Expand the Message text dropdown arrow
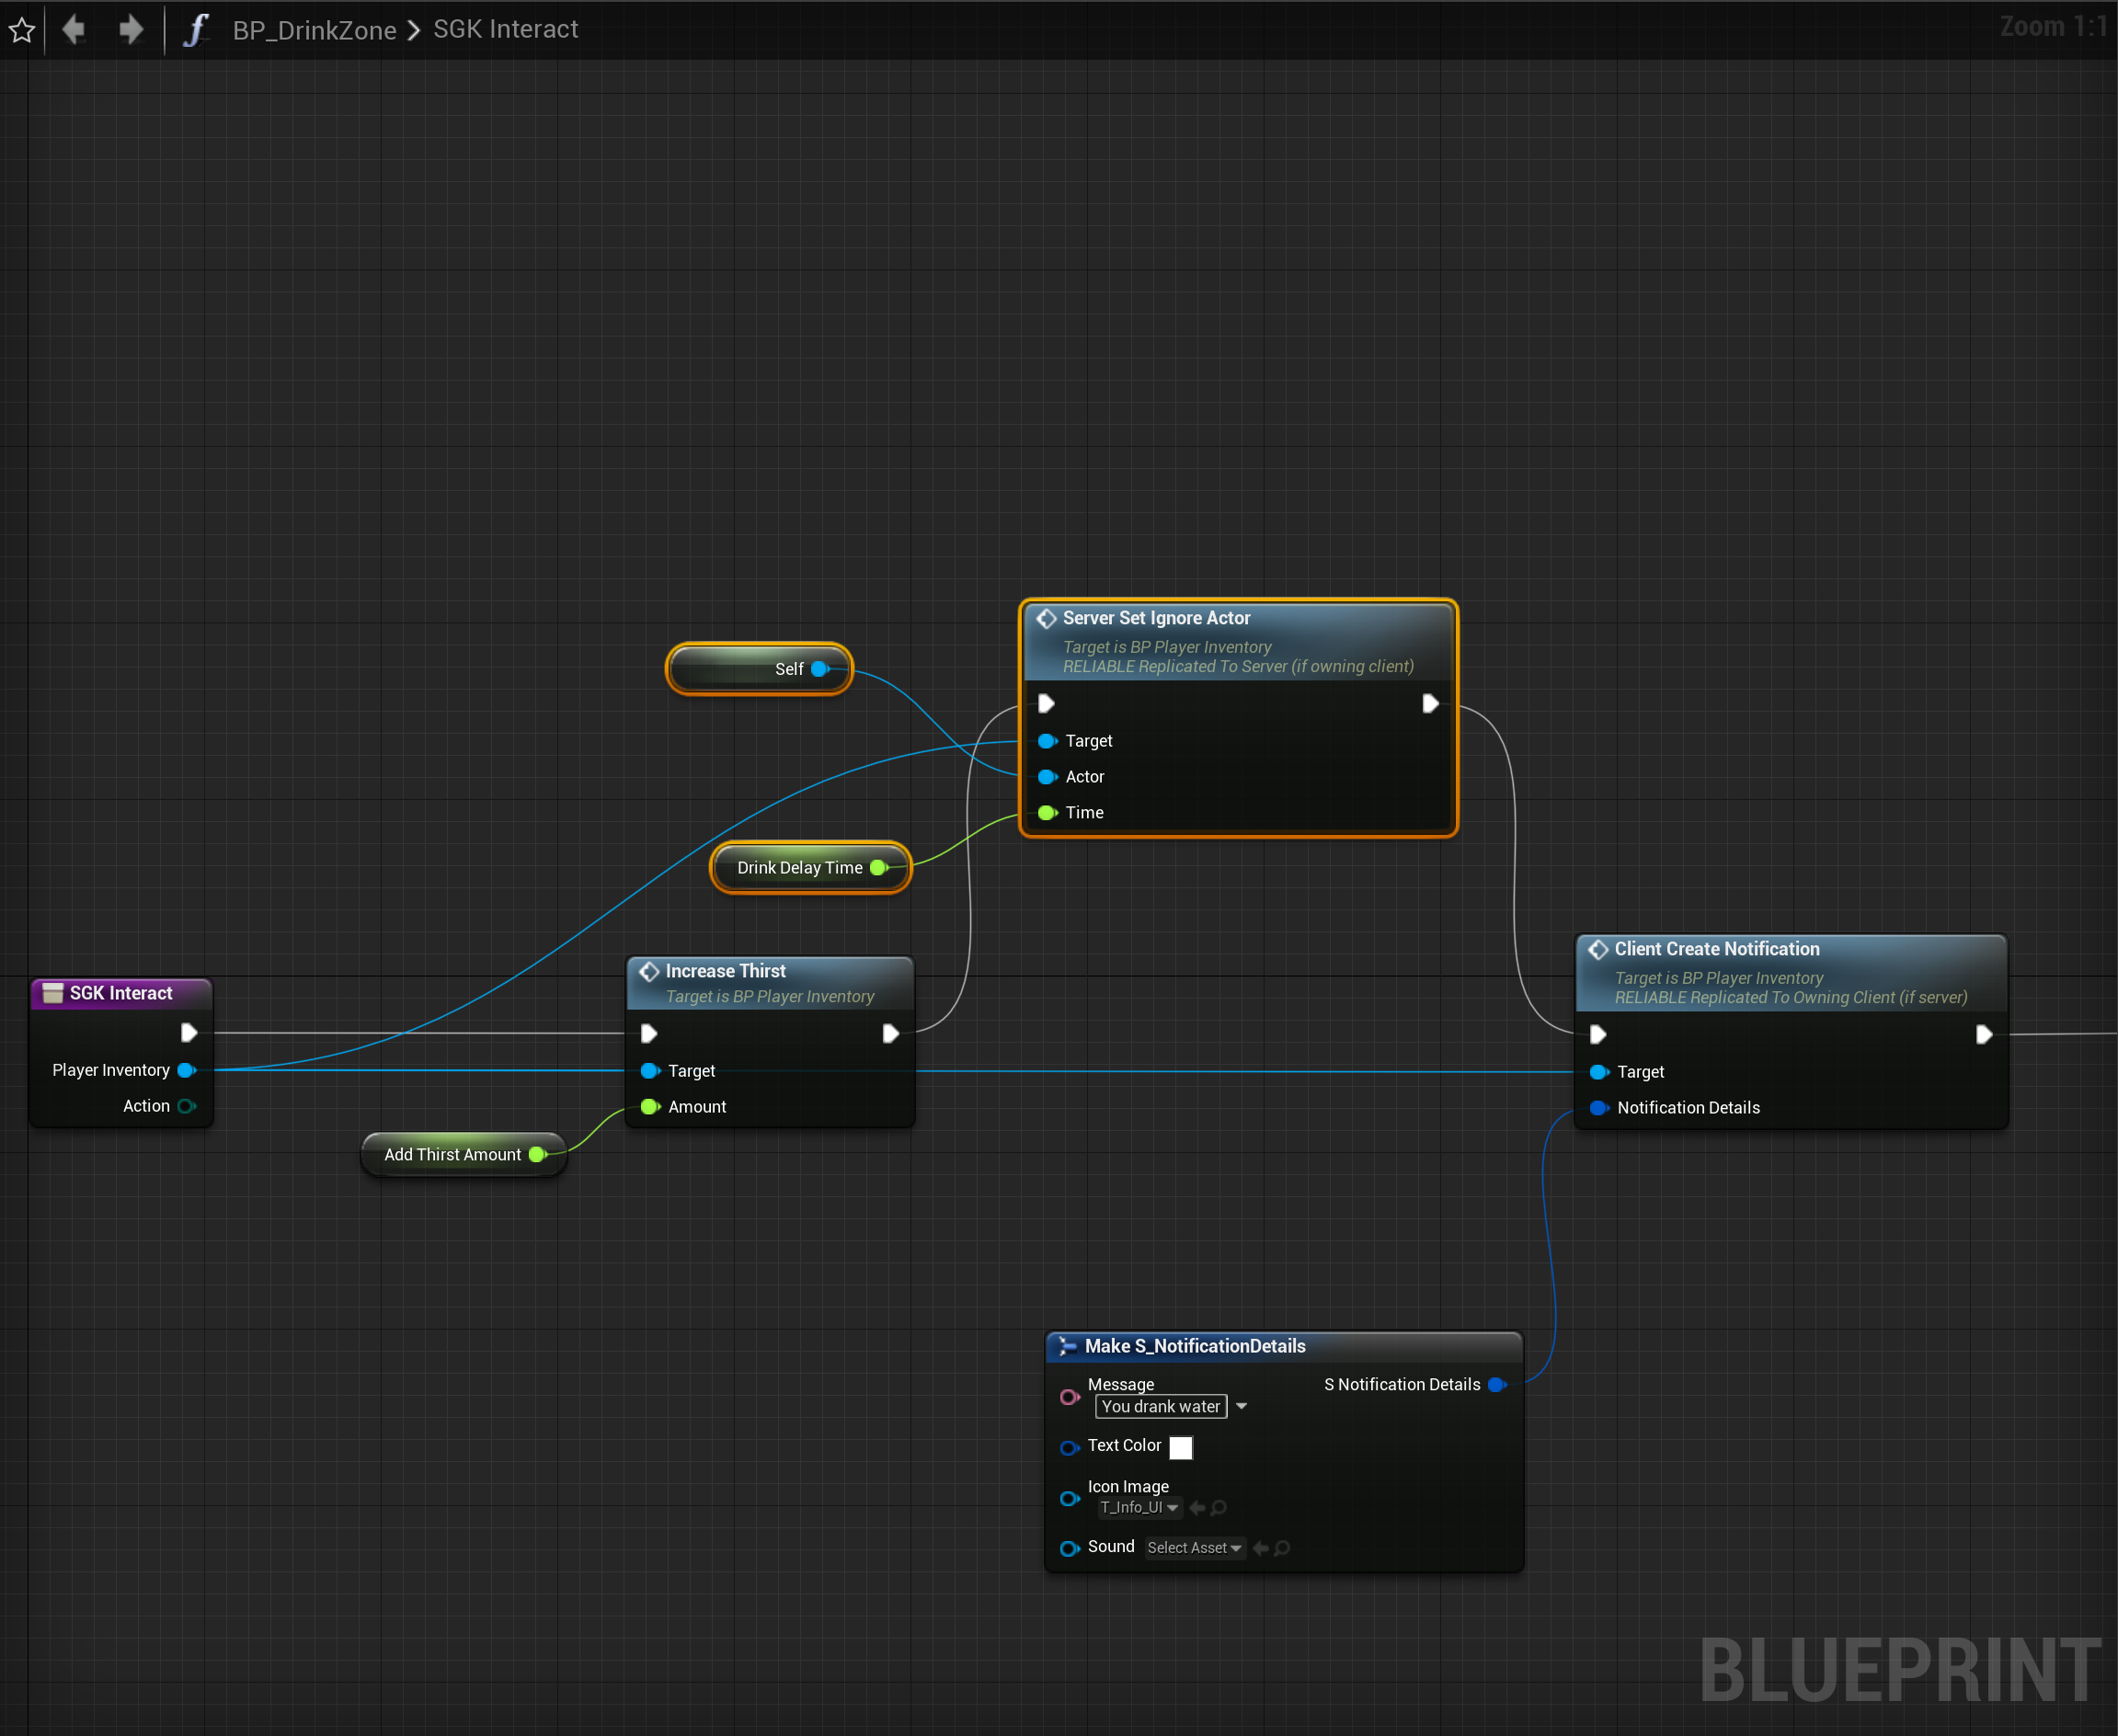 tap(1241, 1406)
